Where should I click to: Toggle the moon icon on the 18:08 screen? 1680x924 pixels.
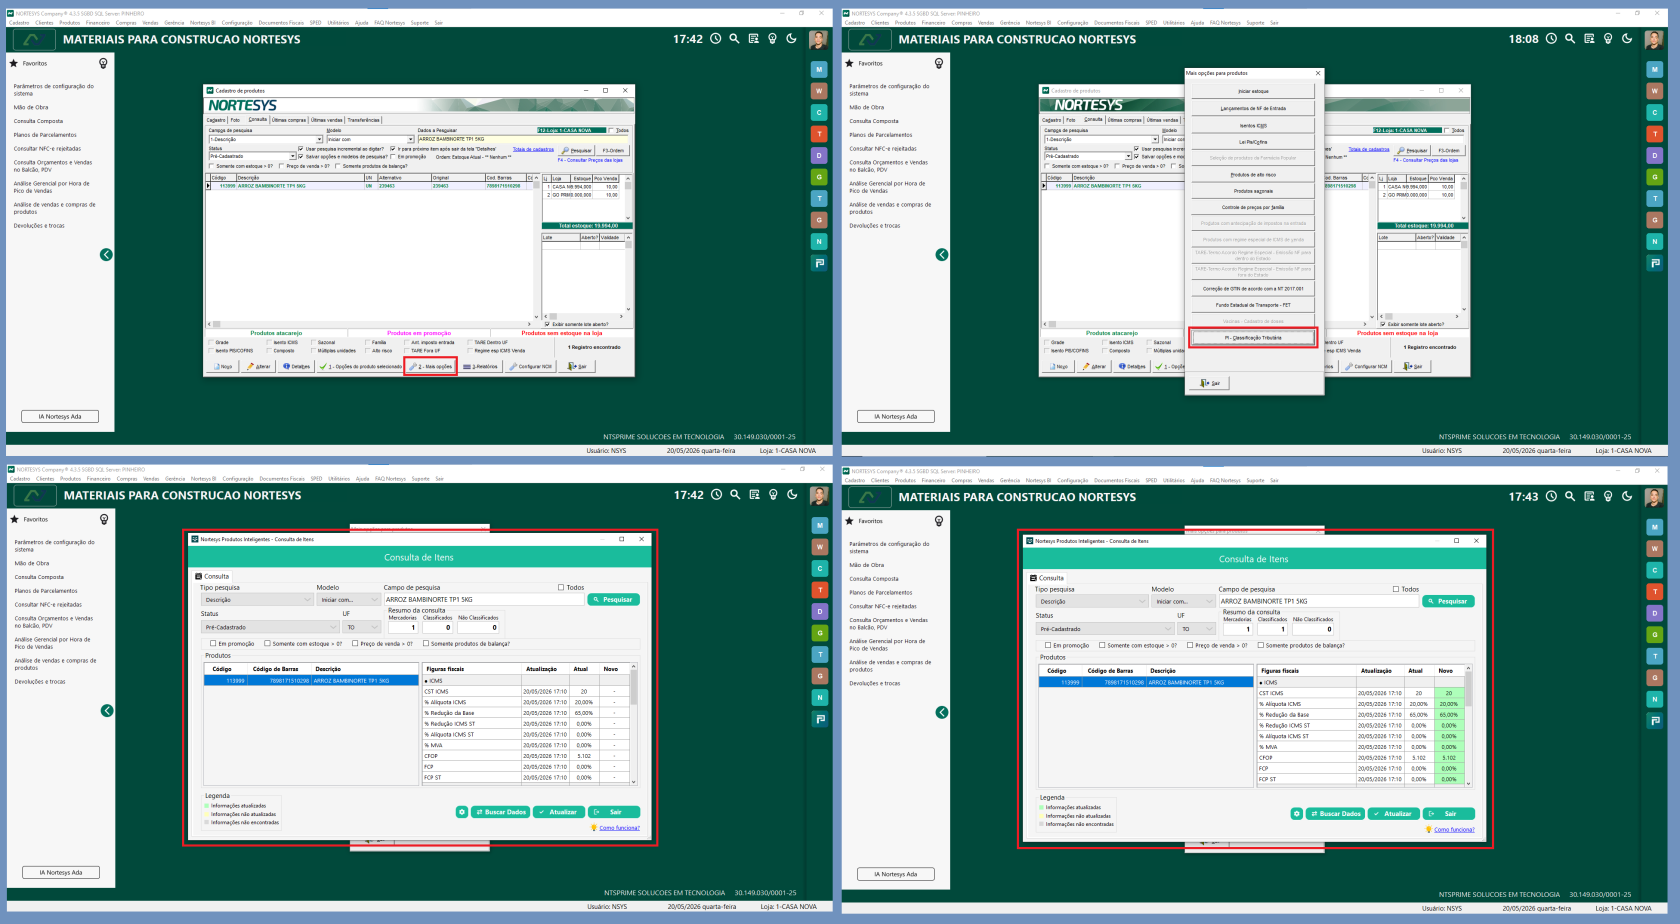pyautogui.click(x=1627, y=39)
